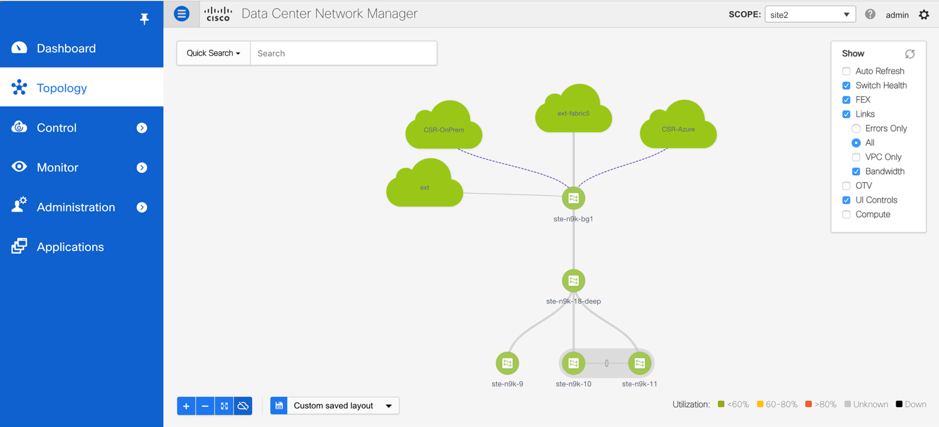The width and height of the screenshot is (939, 427).
Task: Open the help question mark icon
Action: [x=870, y=15]
